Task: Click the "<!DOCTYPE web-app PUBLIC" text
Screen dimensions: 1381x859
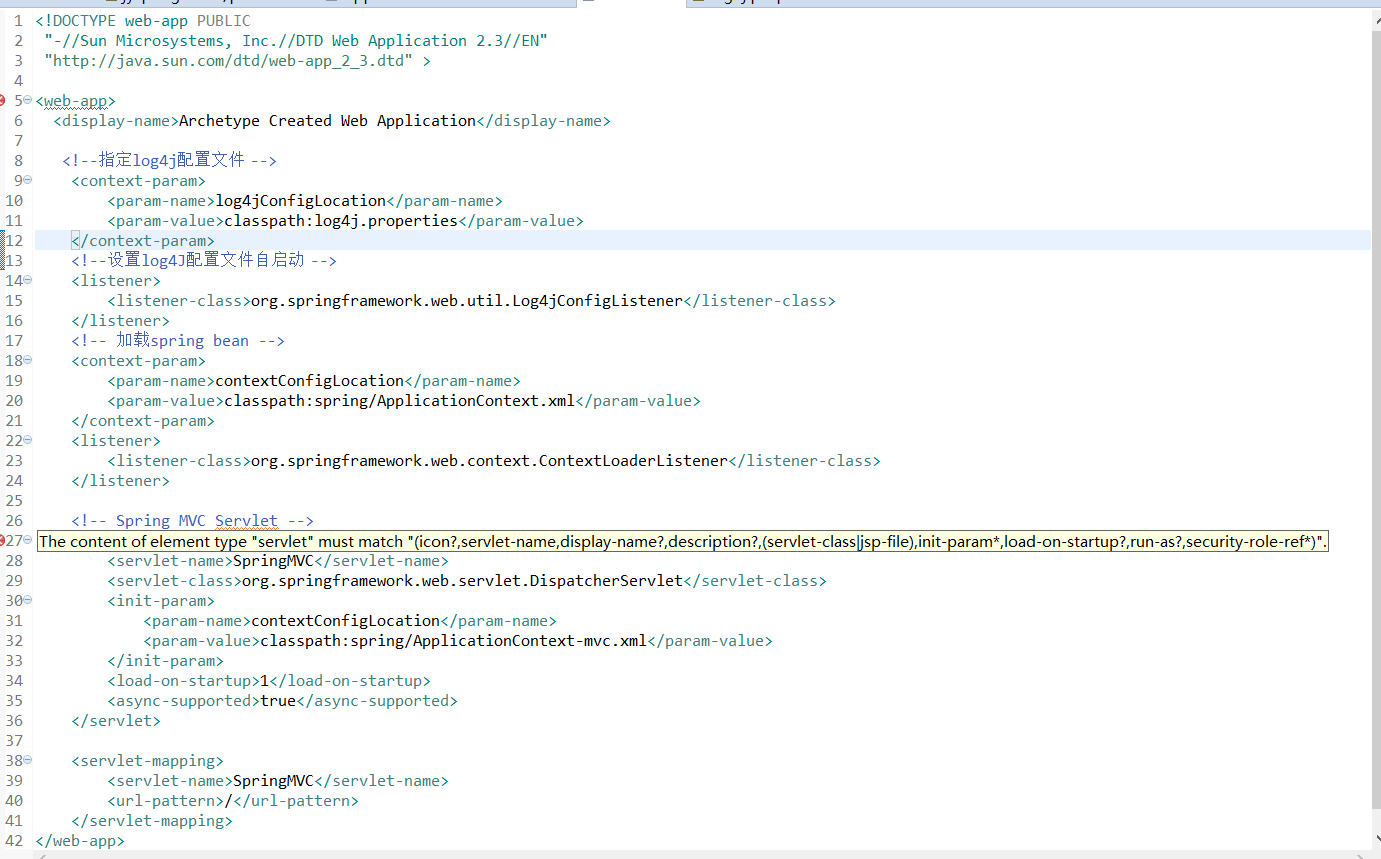Action: 143,21
